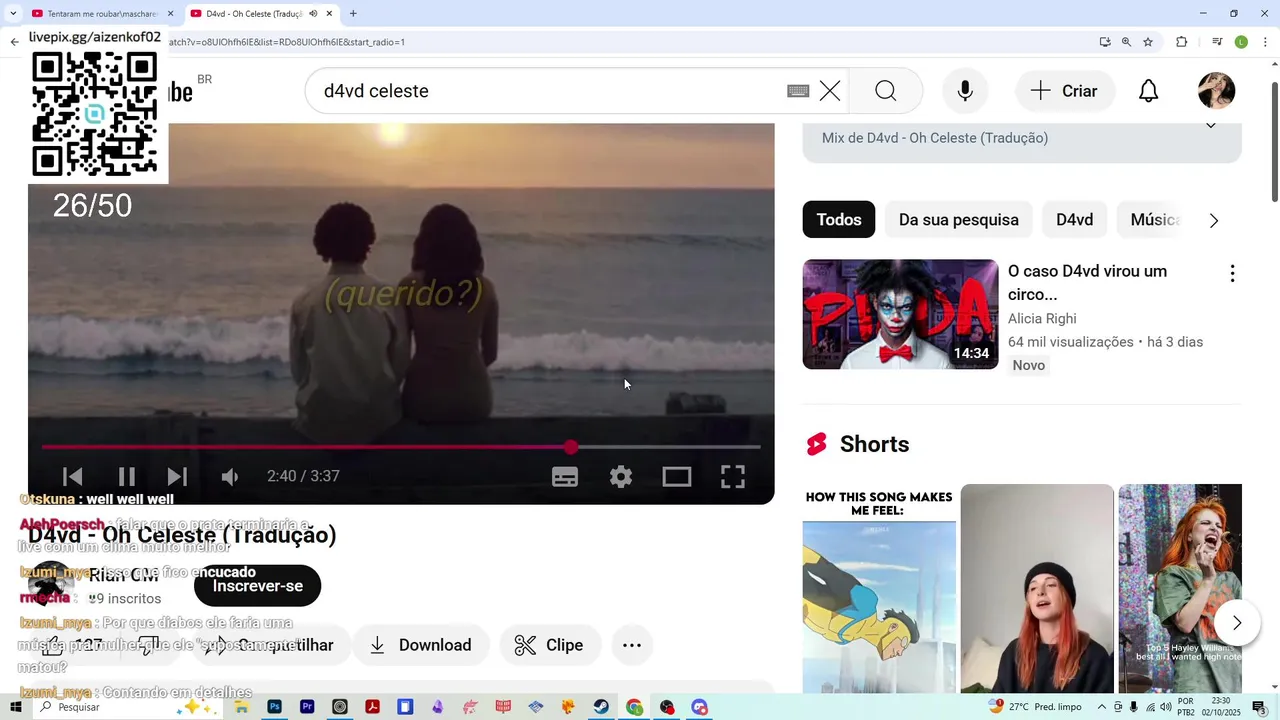Click the red video progress bar scrubber
Viewport: 1280px width, 720px height.
point(571,447)
